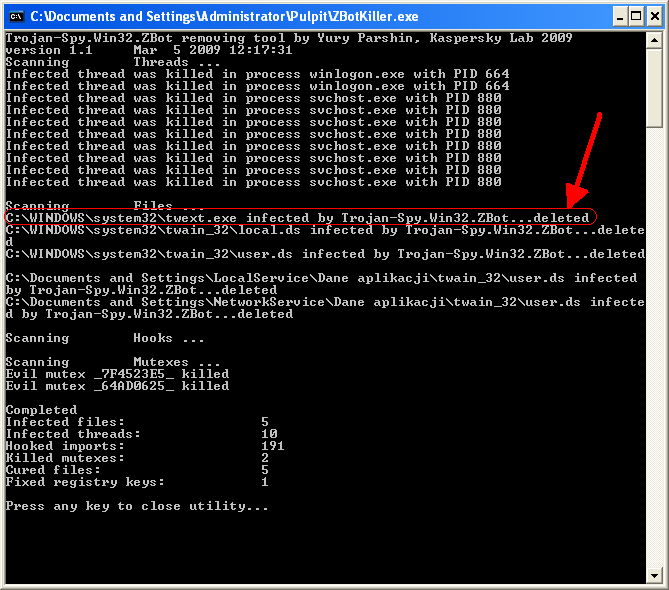Click the cmd system menu icon in title bar

click(16, 17)
